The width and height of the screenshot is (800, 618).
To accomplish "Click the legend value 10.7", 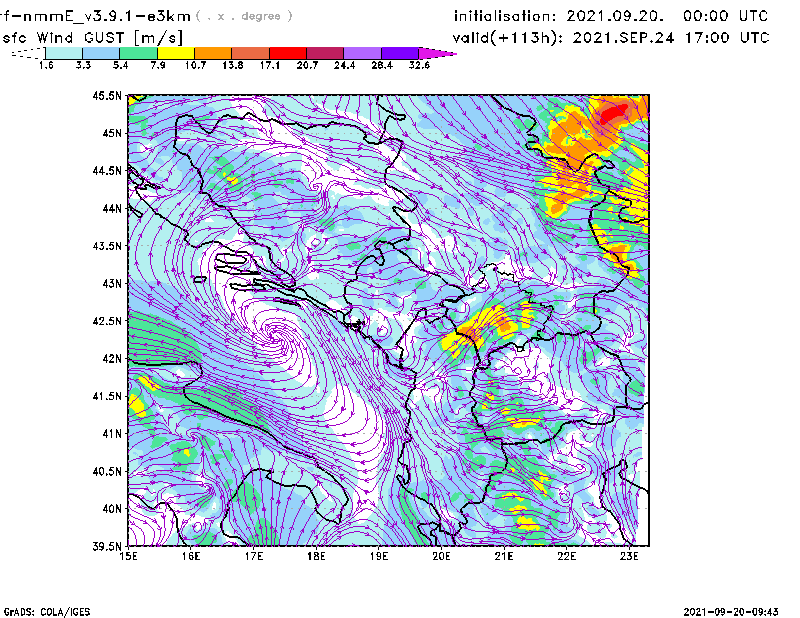I will click(x=195, y=65).
